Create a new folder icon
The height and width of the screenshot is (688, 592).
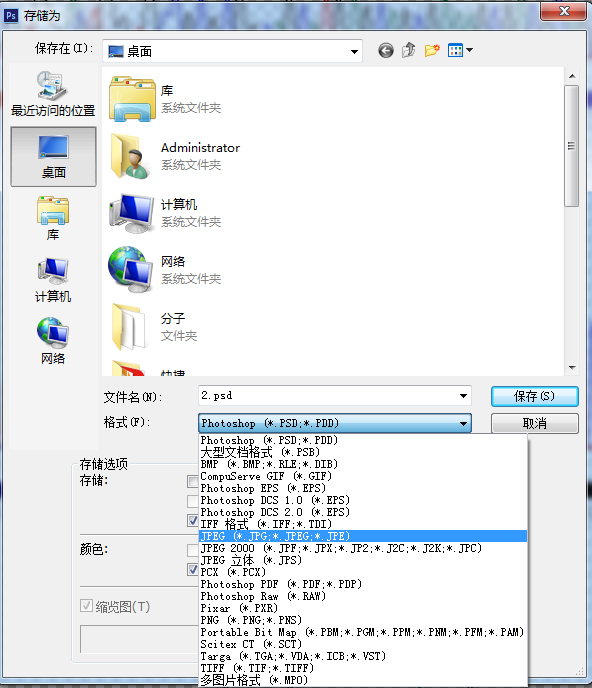click(432, 50)
